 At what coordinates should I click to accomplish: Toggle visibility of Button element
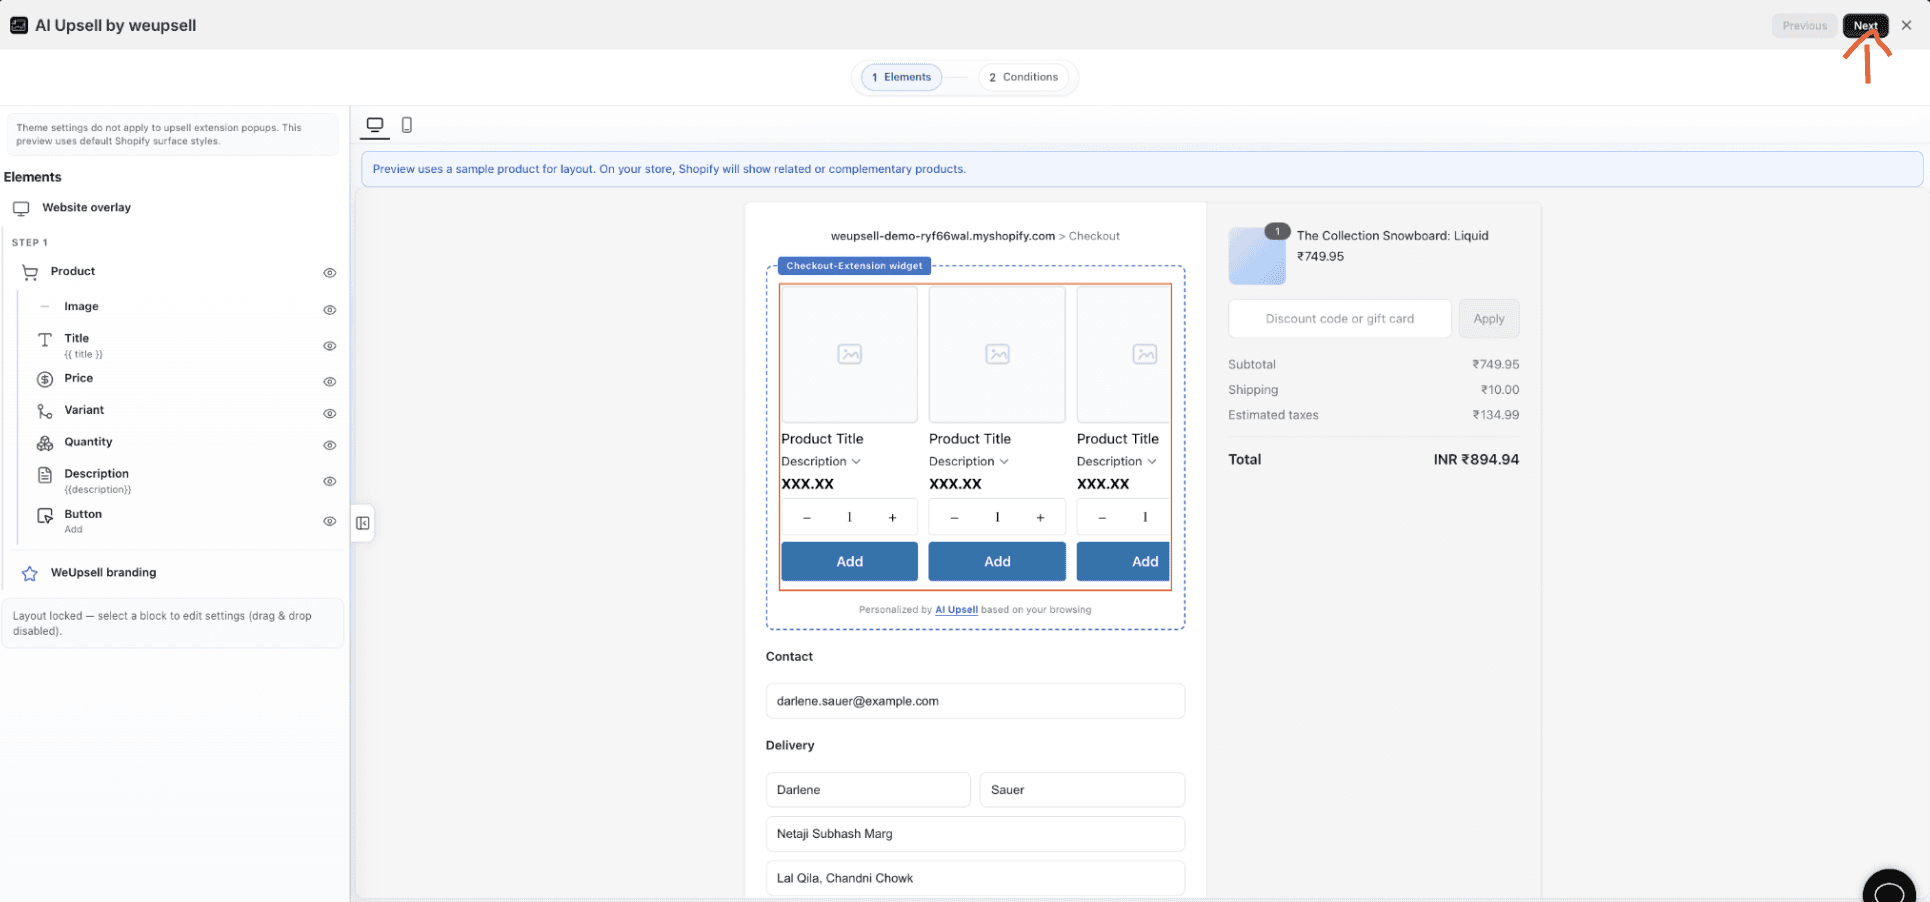329,522
